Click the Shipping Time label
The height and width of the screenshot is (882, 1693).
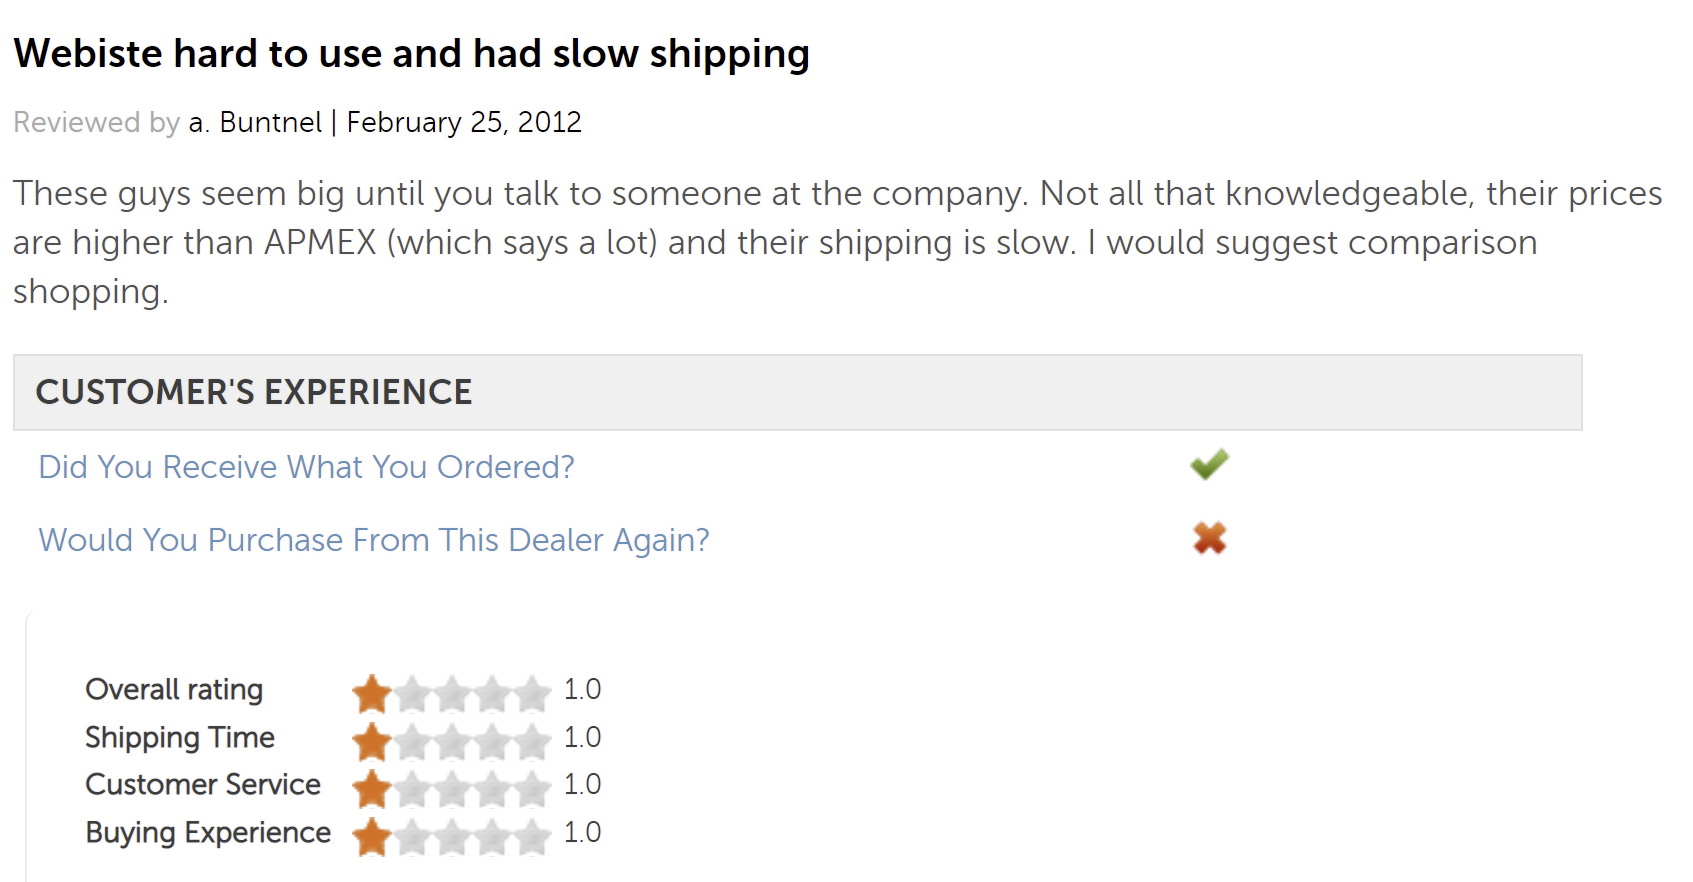click(180, 737)
